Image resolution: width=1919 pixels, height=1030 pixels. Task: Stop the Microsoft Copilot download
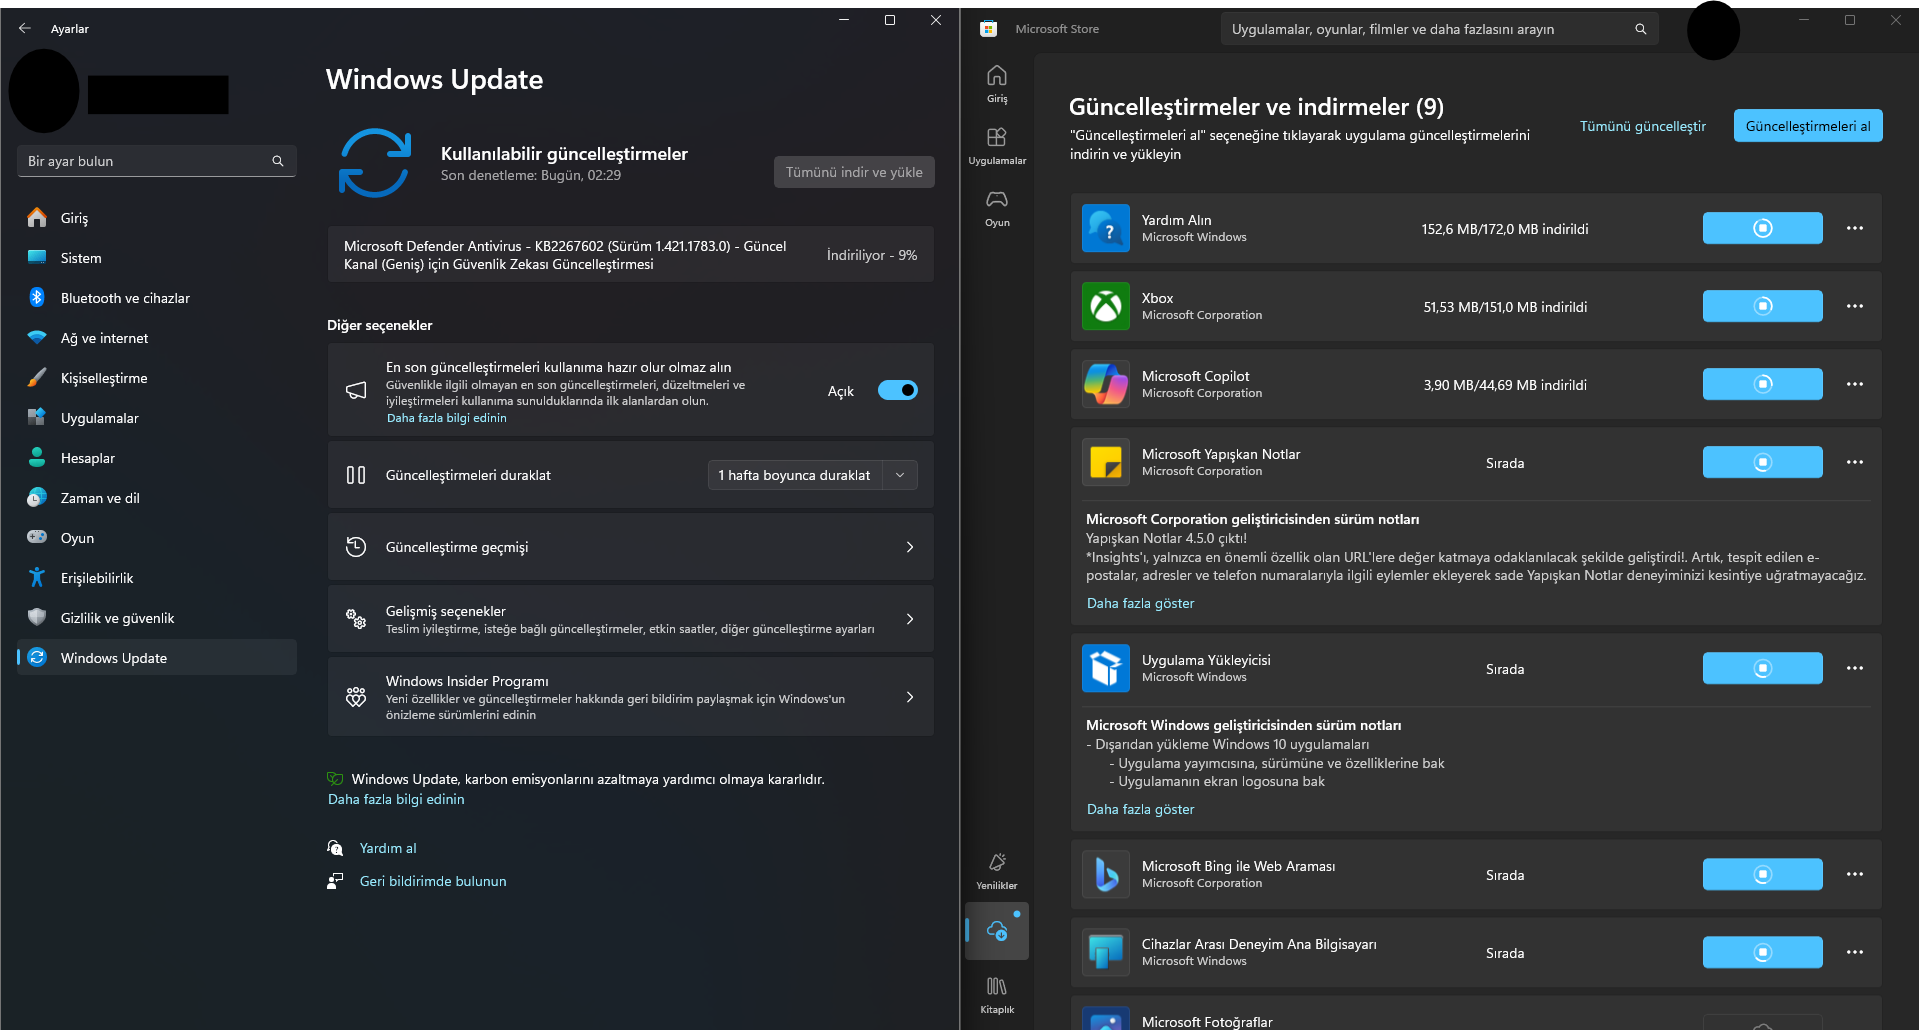(1762, 384)
